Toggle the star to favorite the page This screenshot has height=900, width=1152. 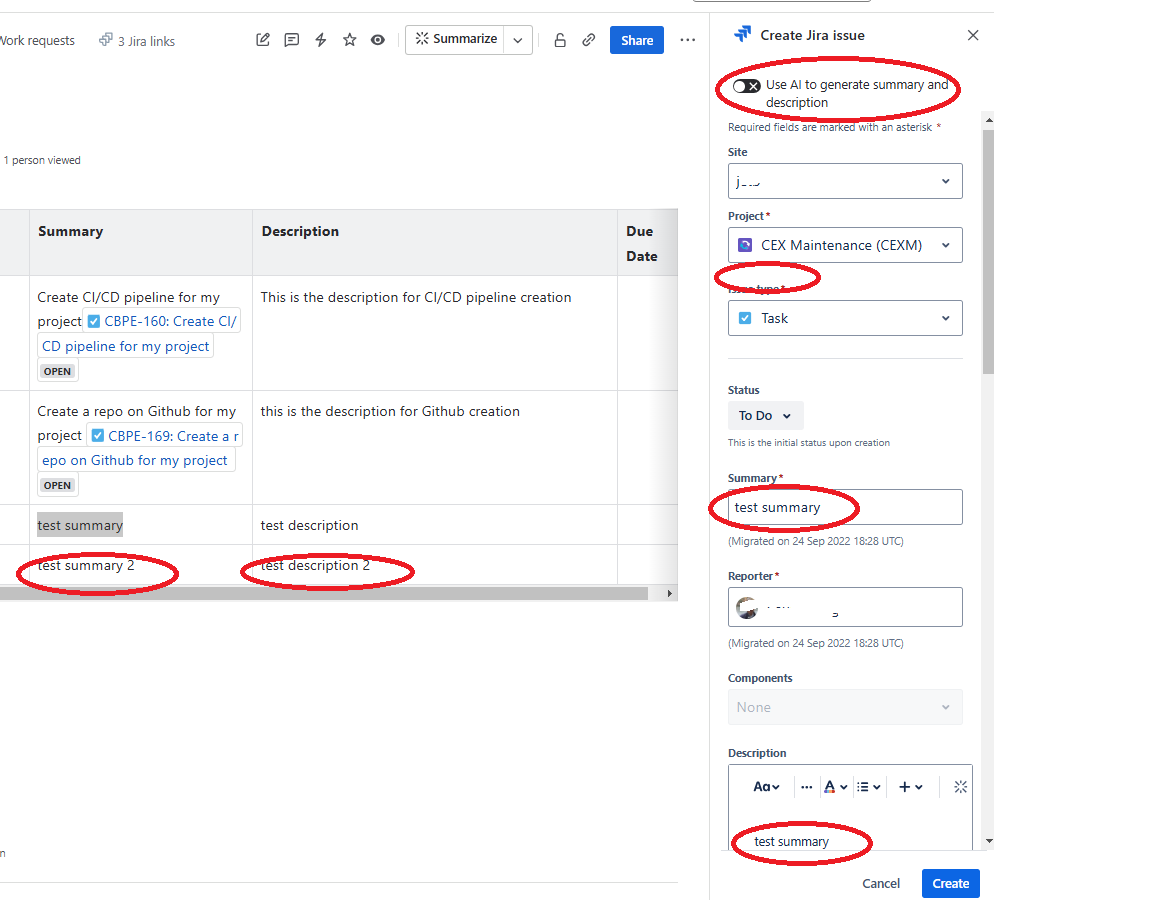point(349,39)
